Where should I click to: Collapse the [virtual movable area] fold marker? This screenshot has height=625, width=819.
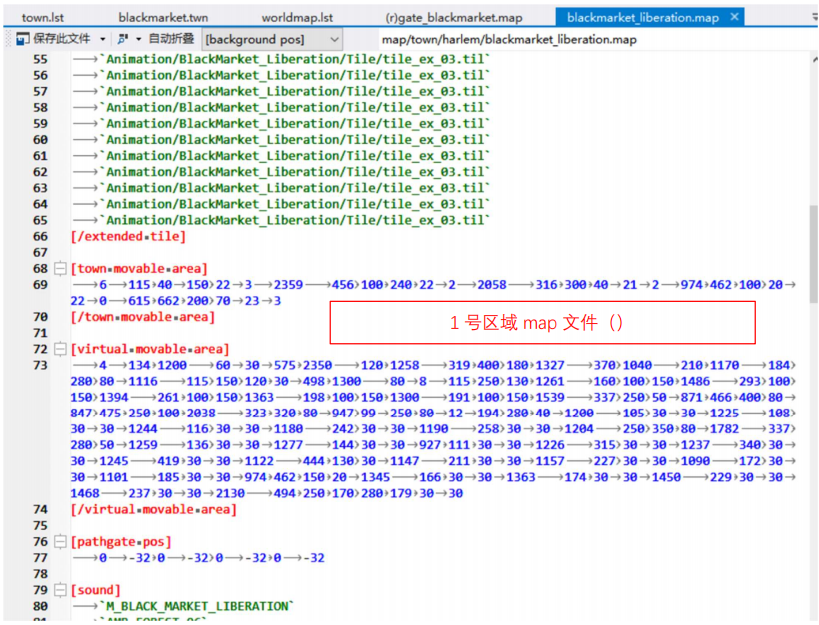coord(60,349)
